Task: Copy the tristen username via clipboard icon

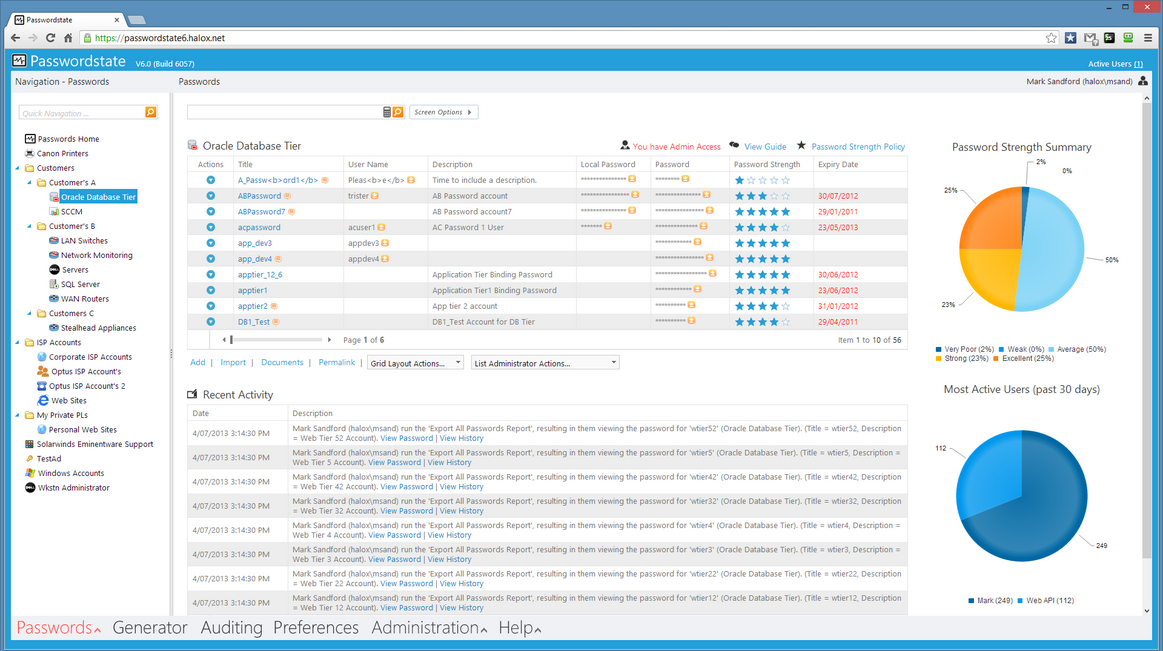Action: pos(375,196)
